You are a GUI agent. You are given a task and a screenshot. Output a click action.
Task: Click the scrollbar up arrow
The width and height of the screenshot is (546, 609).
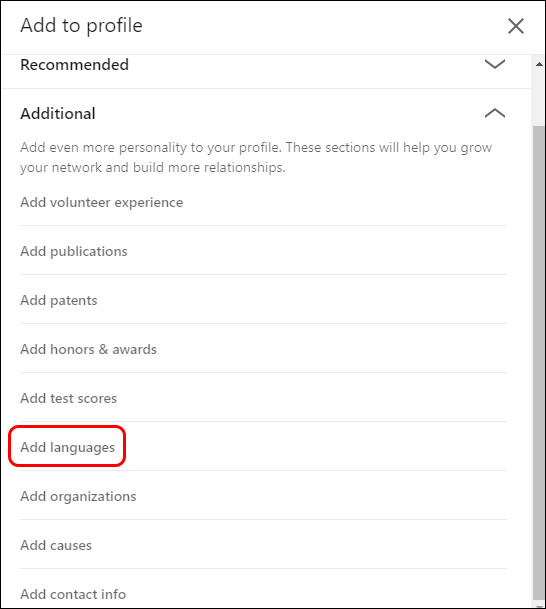pos(539,64)
